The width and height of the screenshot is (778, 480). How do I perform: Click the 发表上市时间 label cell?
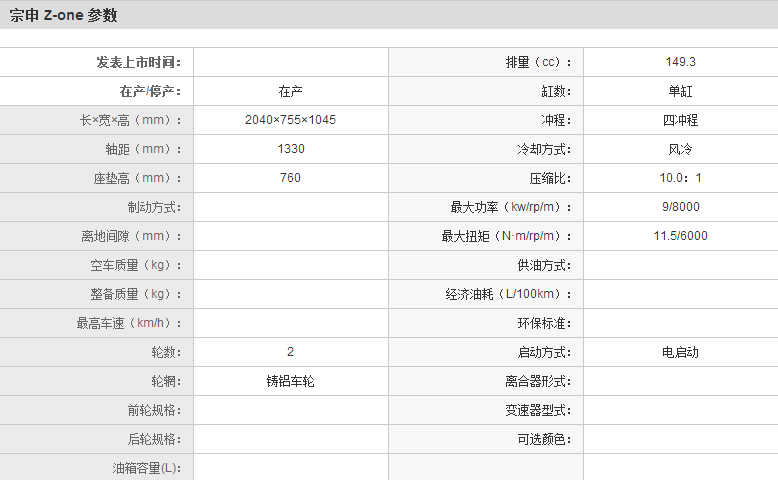[x=139, y=62]
